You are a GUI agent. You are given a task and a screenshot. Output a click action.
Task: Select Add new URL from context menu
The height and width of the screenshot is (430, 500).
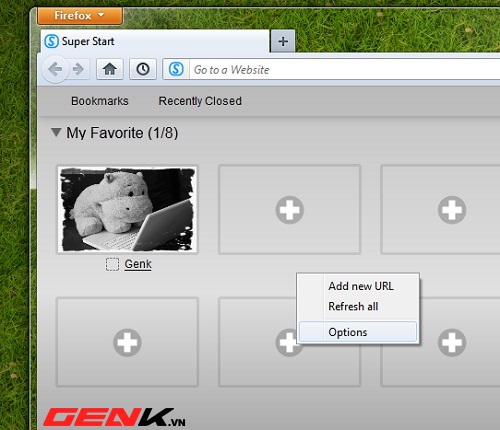coord(361,286)
